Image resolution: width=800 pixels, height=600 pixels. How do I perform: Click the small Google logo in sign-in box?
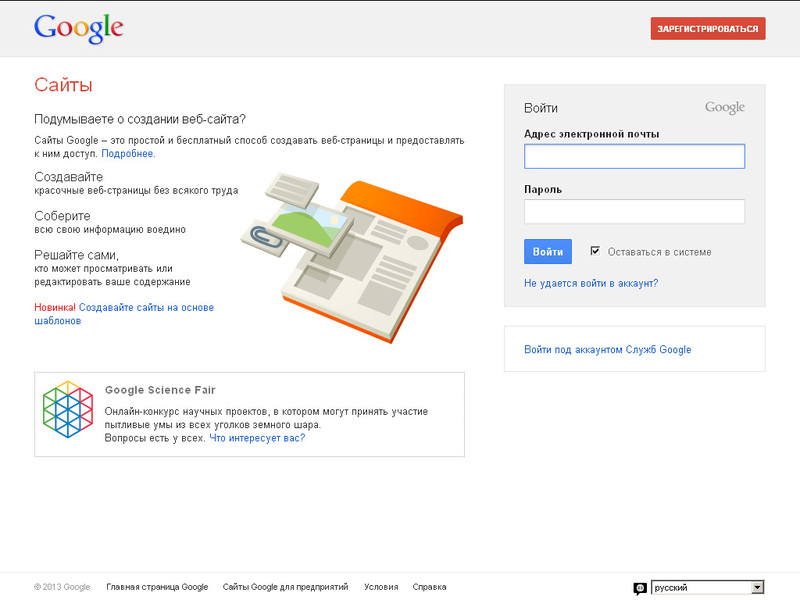[724, 108]
